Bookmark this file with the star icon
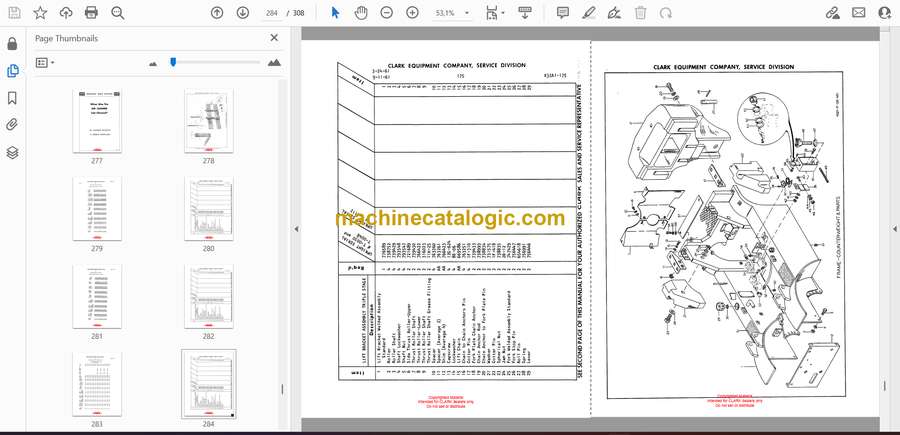The width and height of the screenshot is (900, 435). [40, 13]
